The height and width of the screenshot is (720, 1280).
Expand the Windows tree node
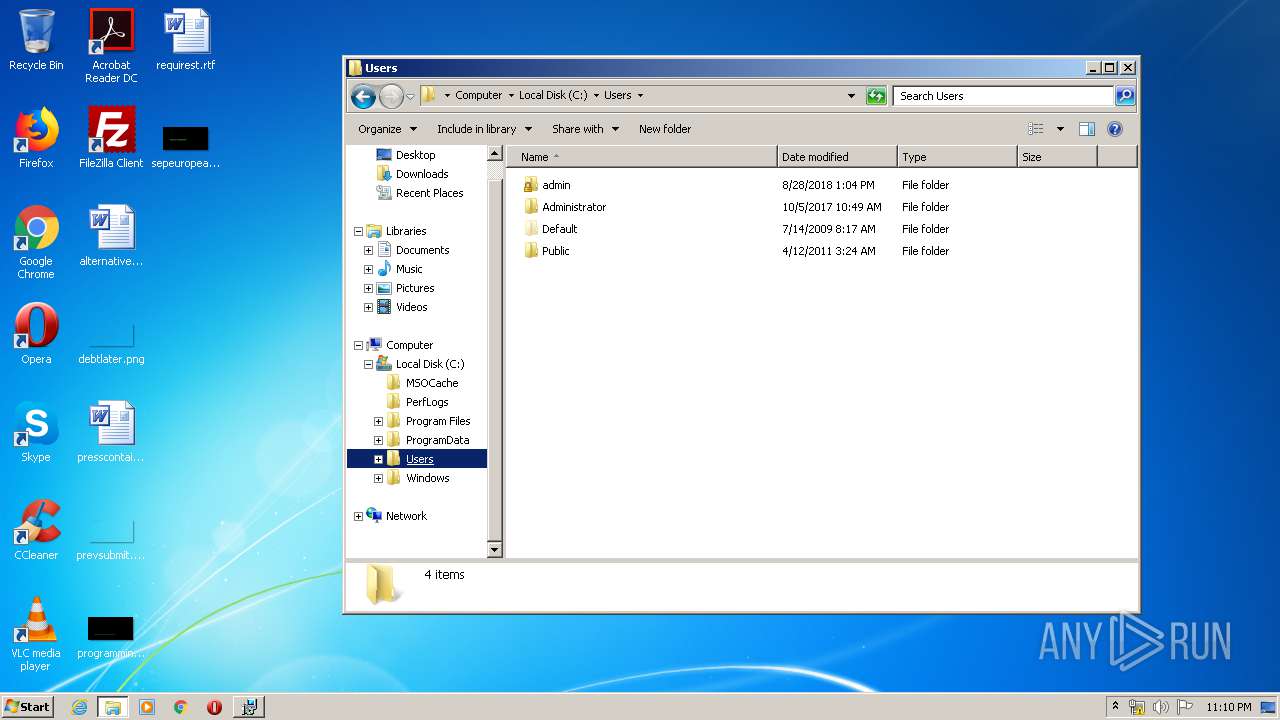(378, 478)
